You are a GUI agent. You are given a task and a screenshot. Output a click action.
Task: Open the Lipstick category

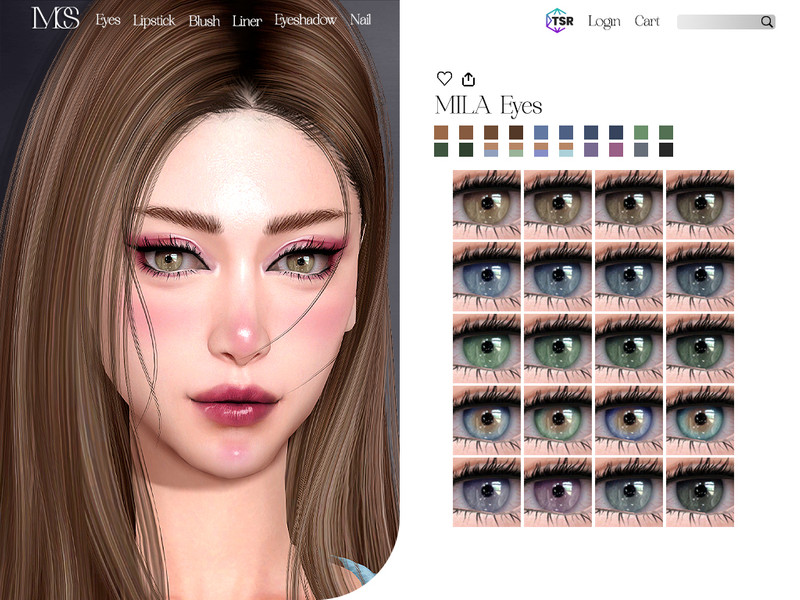point(154,20)
